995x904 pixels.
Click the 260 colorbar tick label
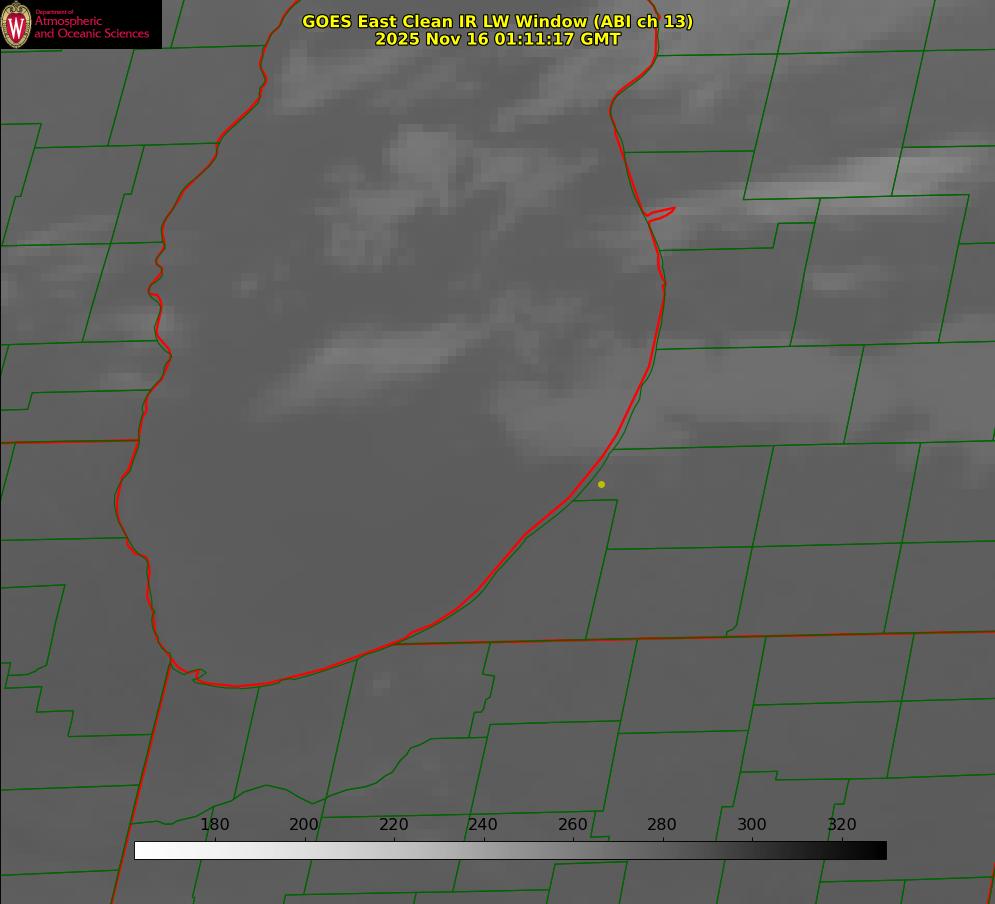click(x=573, y=825)
